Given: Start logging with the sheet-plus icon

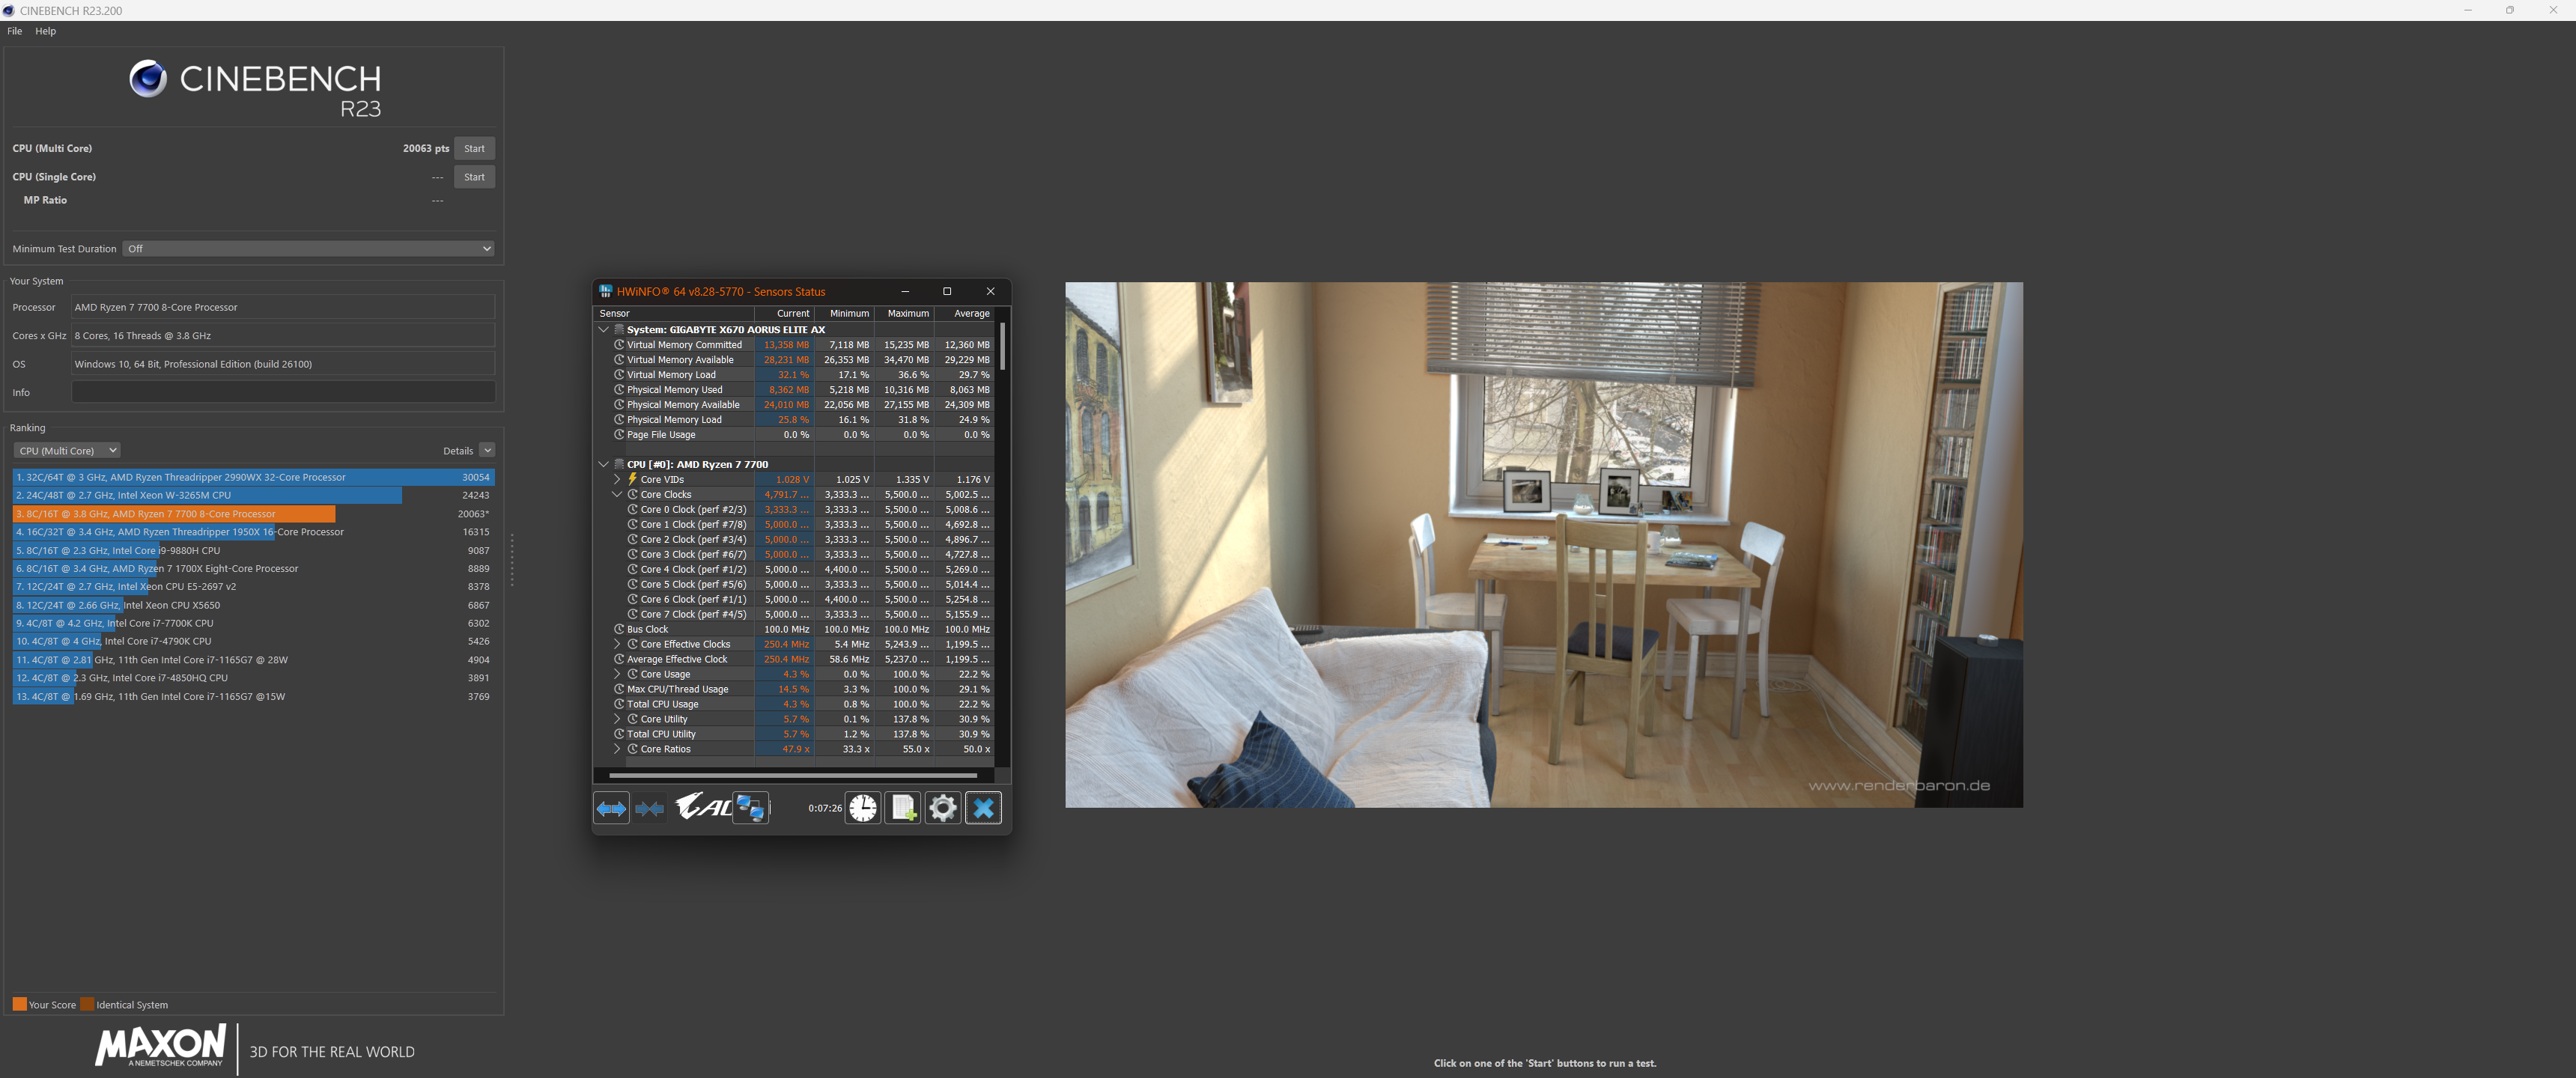Looking at the screenshot, I should [x=903, y=808].
